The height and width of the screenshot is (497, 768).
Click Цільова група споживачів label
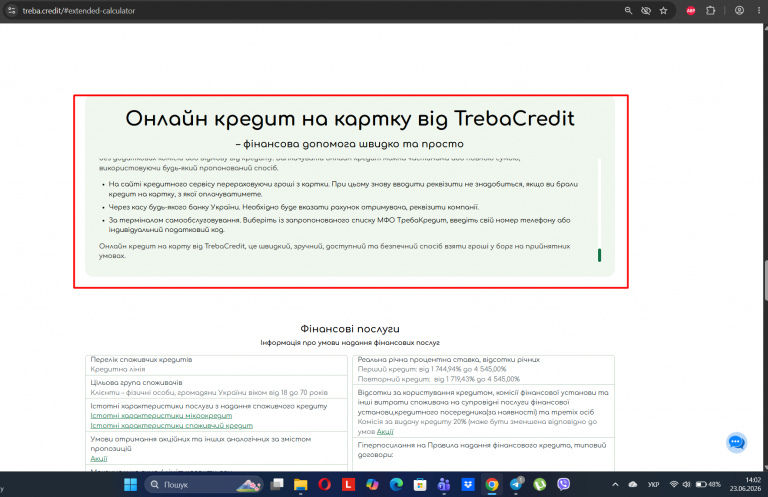[x=136, y=382]
